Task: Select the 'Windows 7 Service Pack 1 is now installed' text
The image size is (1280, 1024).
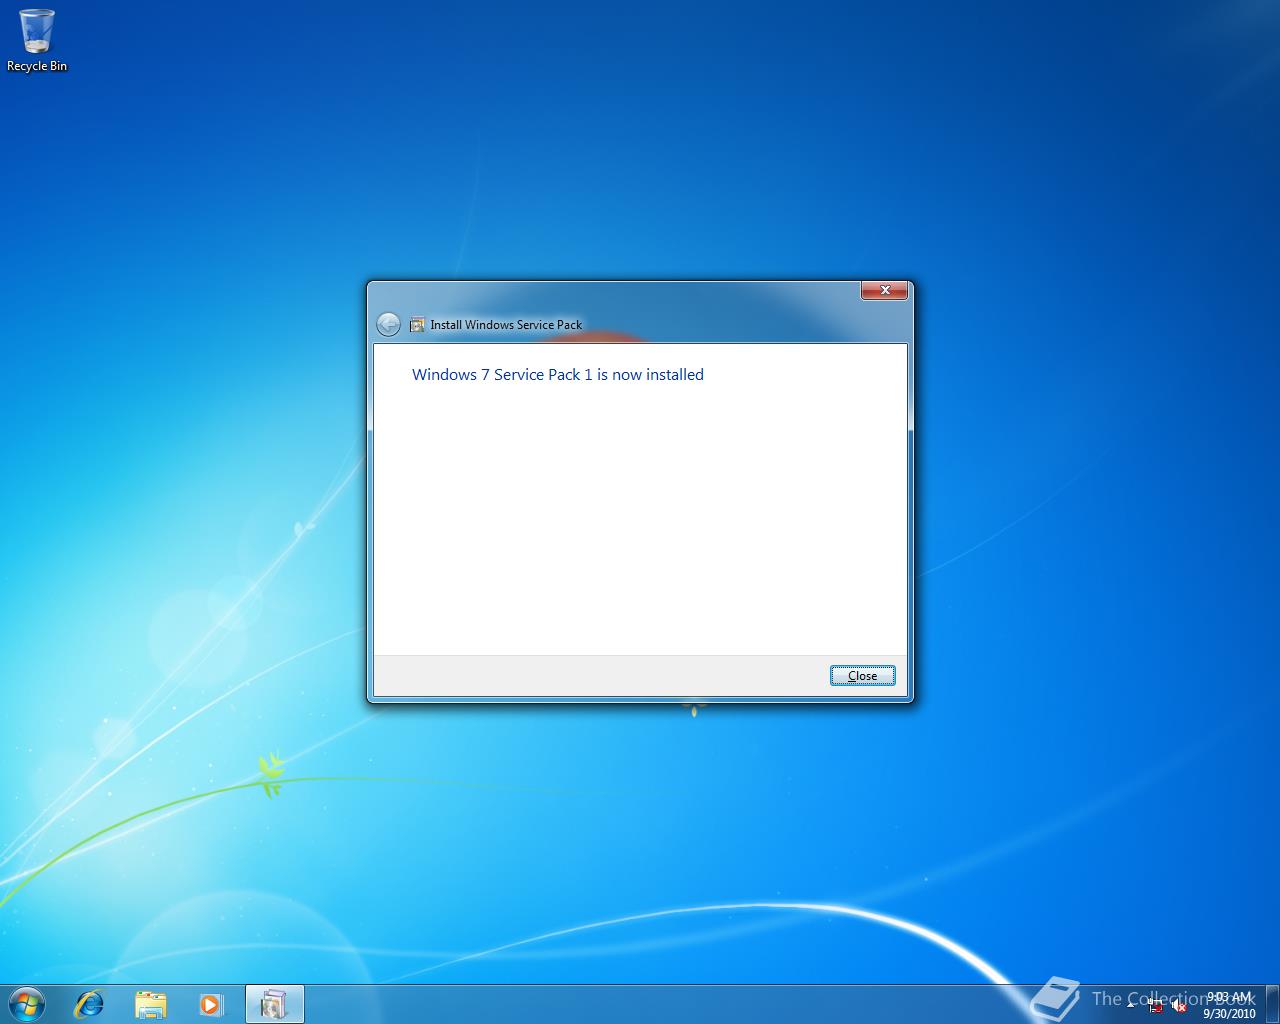Action: (557, 374)
